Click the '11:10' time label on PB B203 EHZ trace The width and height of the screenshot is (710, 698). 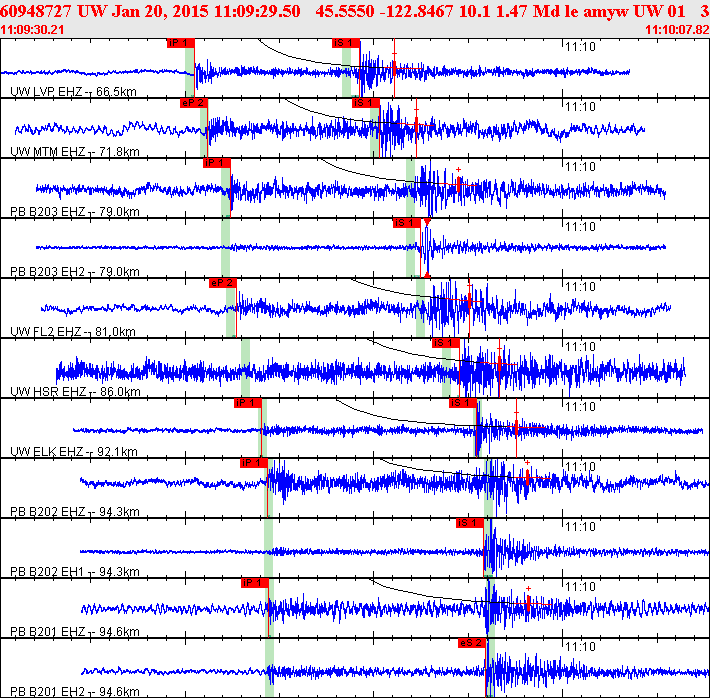[x=580, y=167]
